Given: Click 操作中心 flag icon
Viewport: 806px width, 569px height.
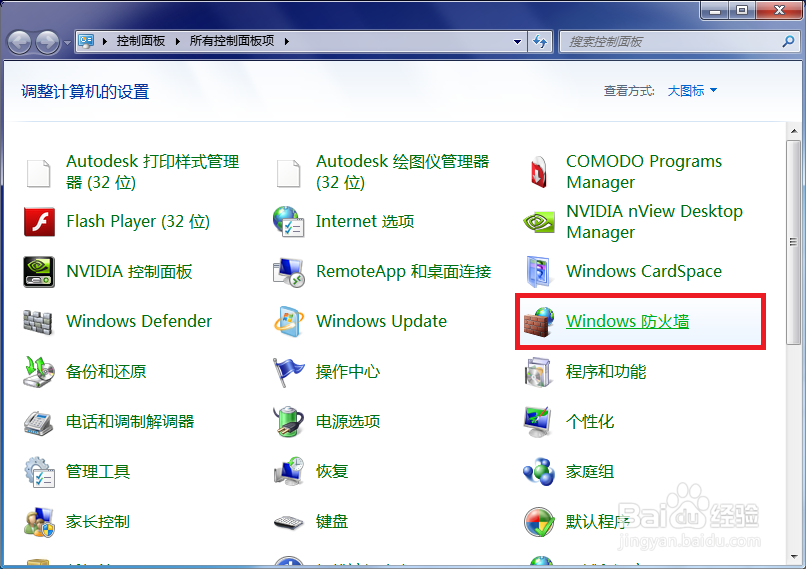Looking at the screenshot, I should point(288,372).
